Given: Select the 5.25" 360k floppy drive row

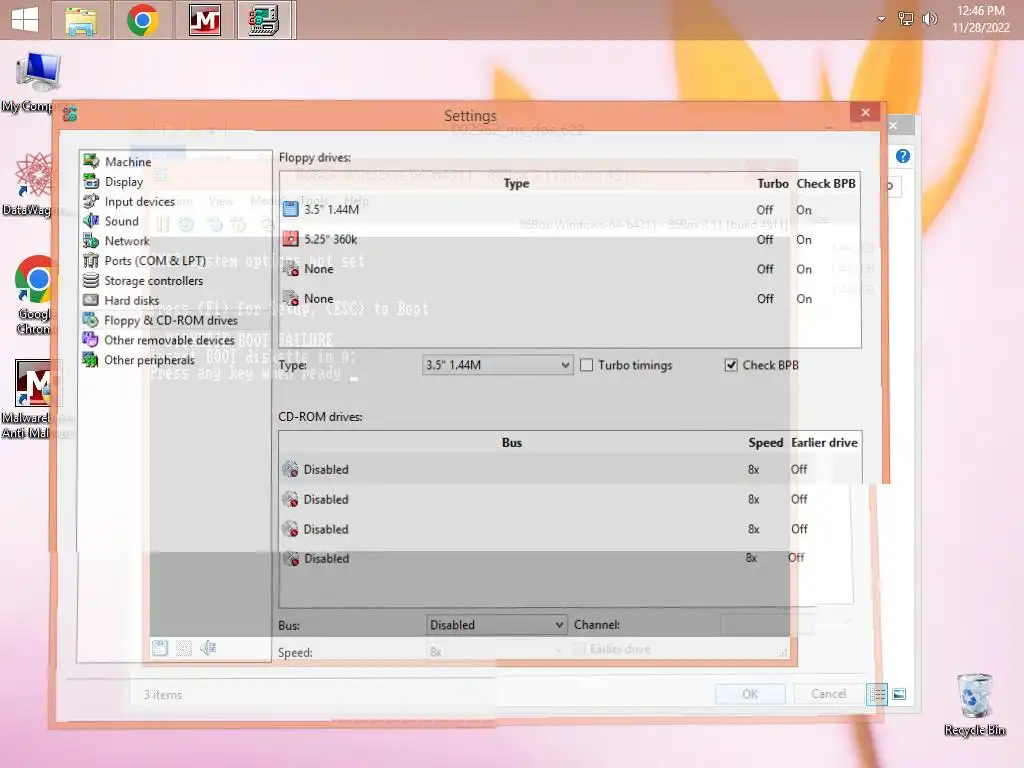Looking at the screenshot, I should point(569,239).
